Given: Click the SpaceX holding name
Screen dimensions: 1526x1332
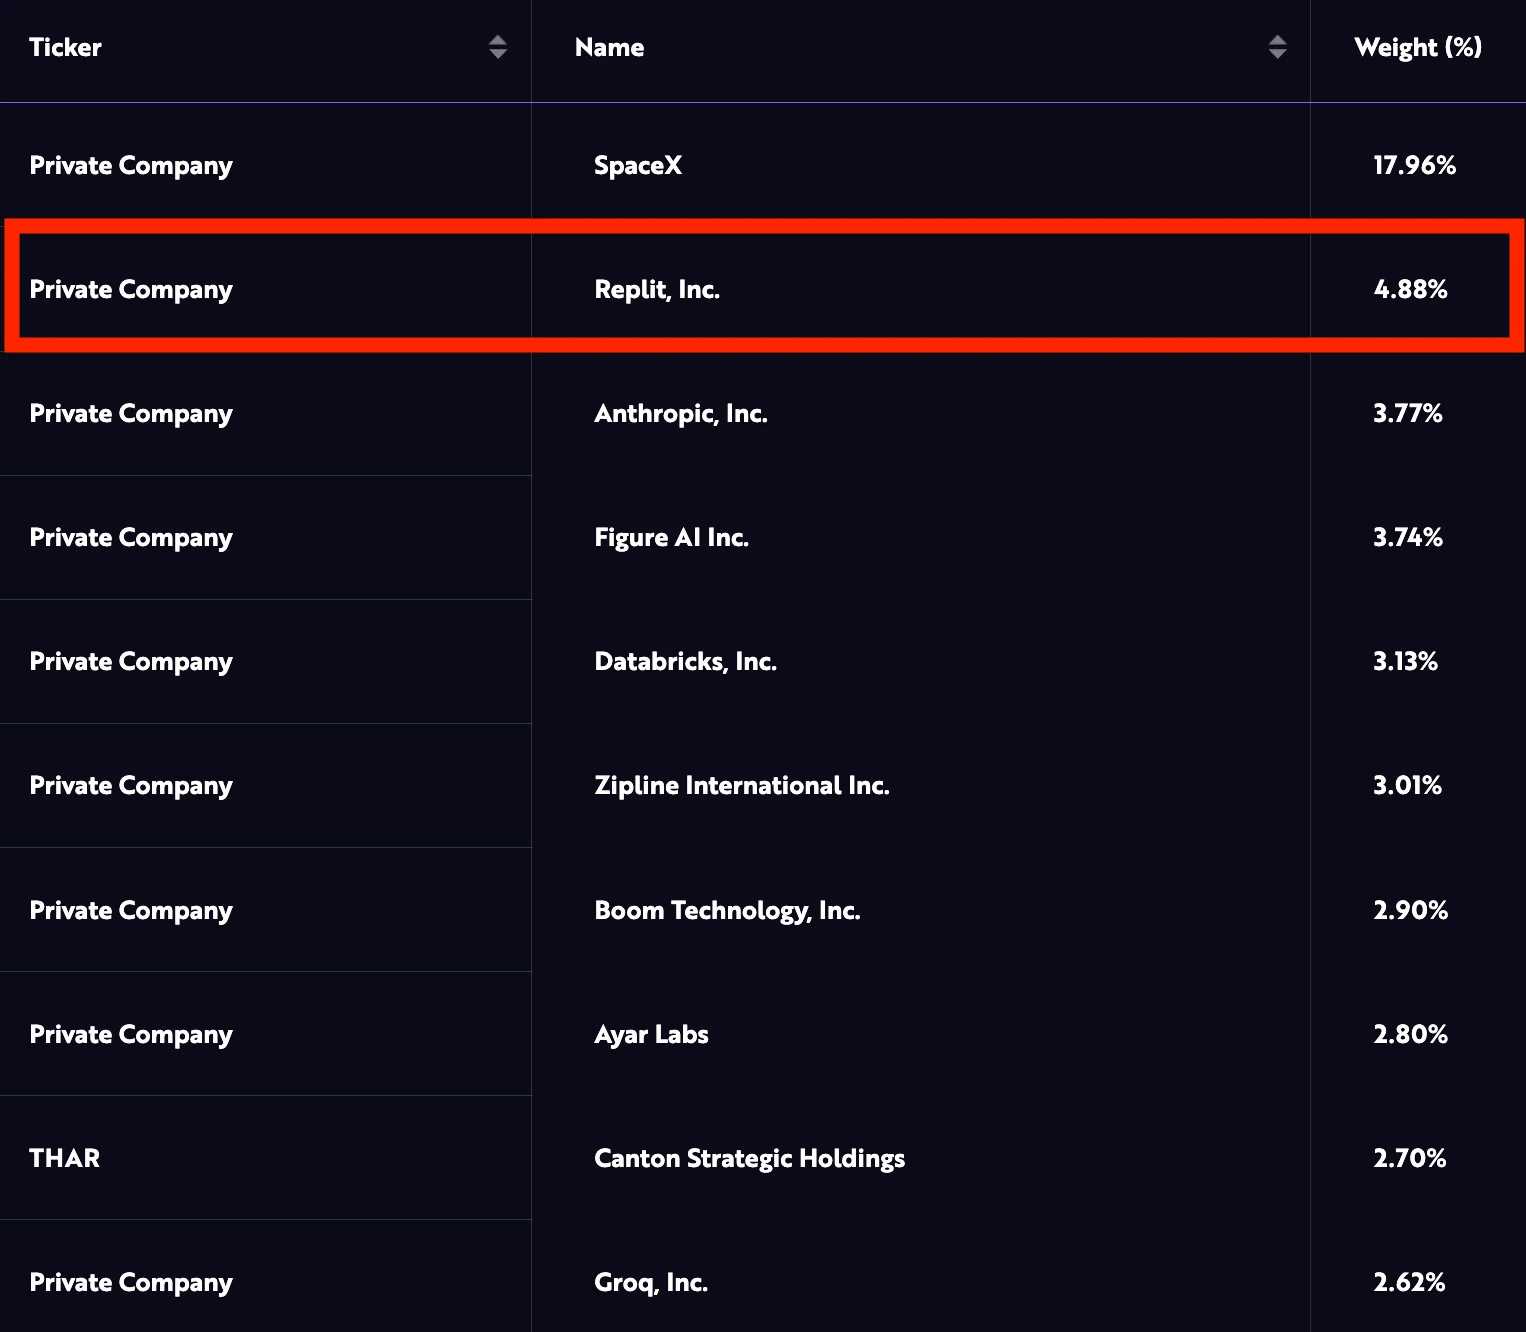Looking at the screenshot, I should pos(637,165).
